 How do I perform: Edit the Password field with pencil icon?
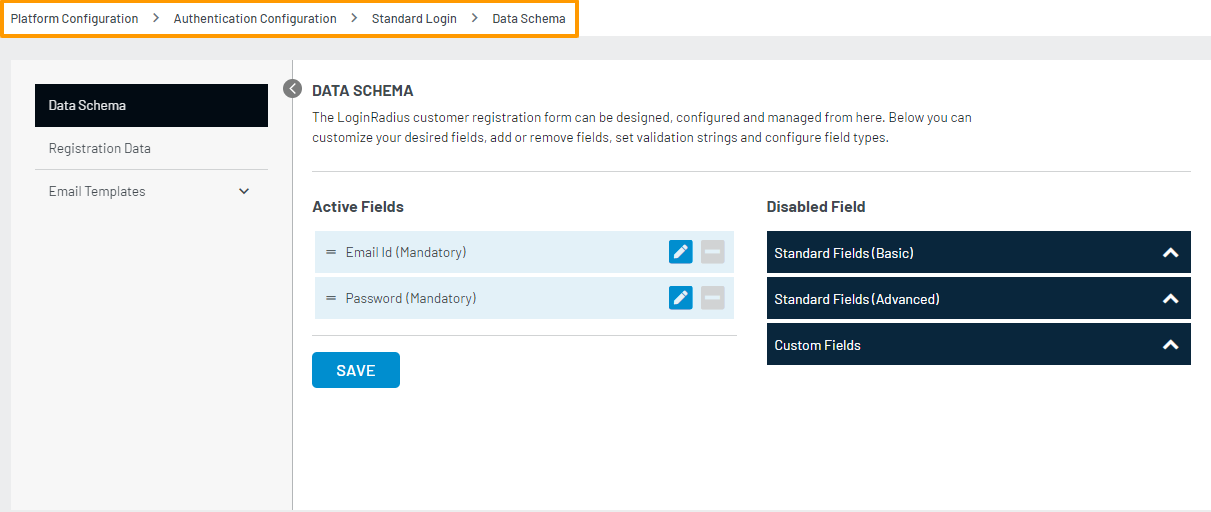(680, 298)
